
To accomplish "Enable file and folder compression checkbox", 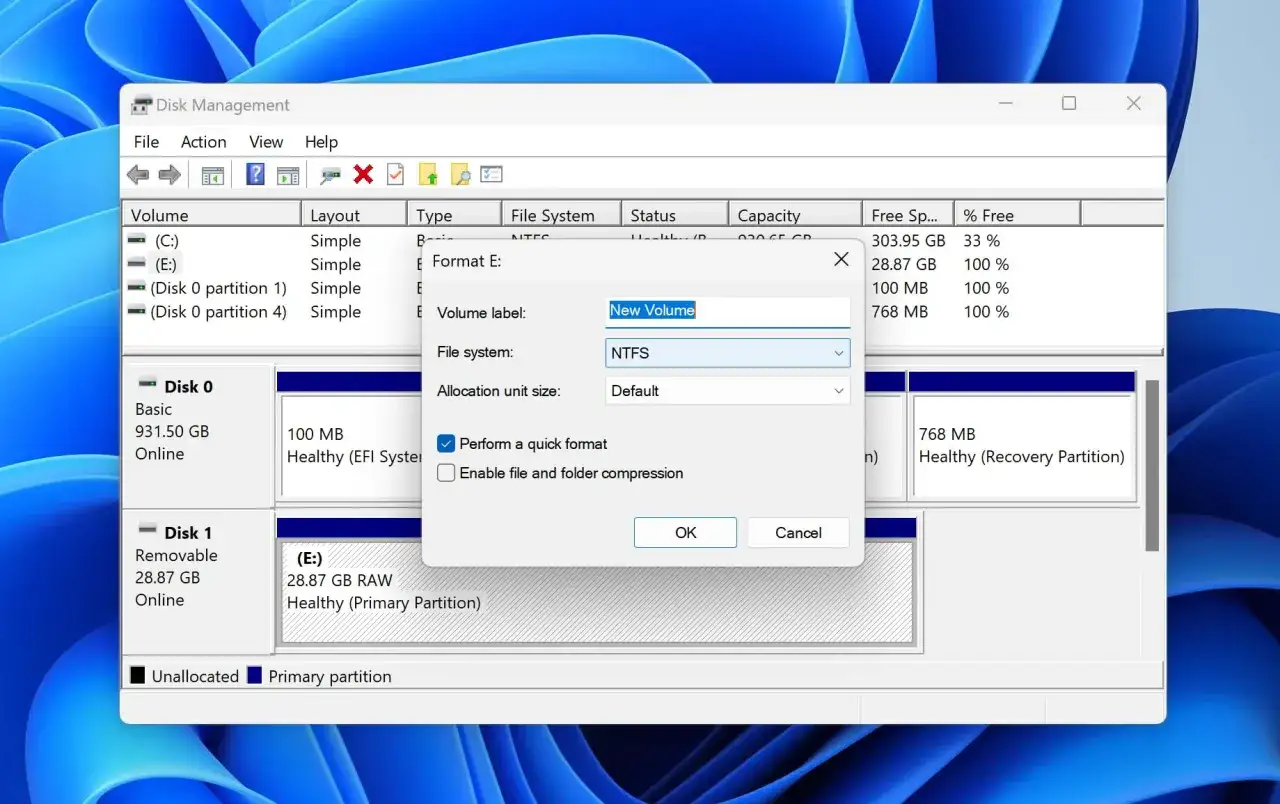I will pyautogui.click(x=446, y=473).
